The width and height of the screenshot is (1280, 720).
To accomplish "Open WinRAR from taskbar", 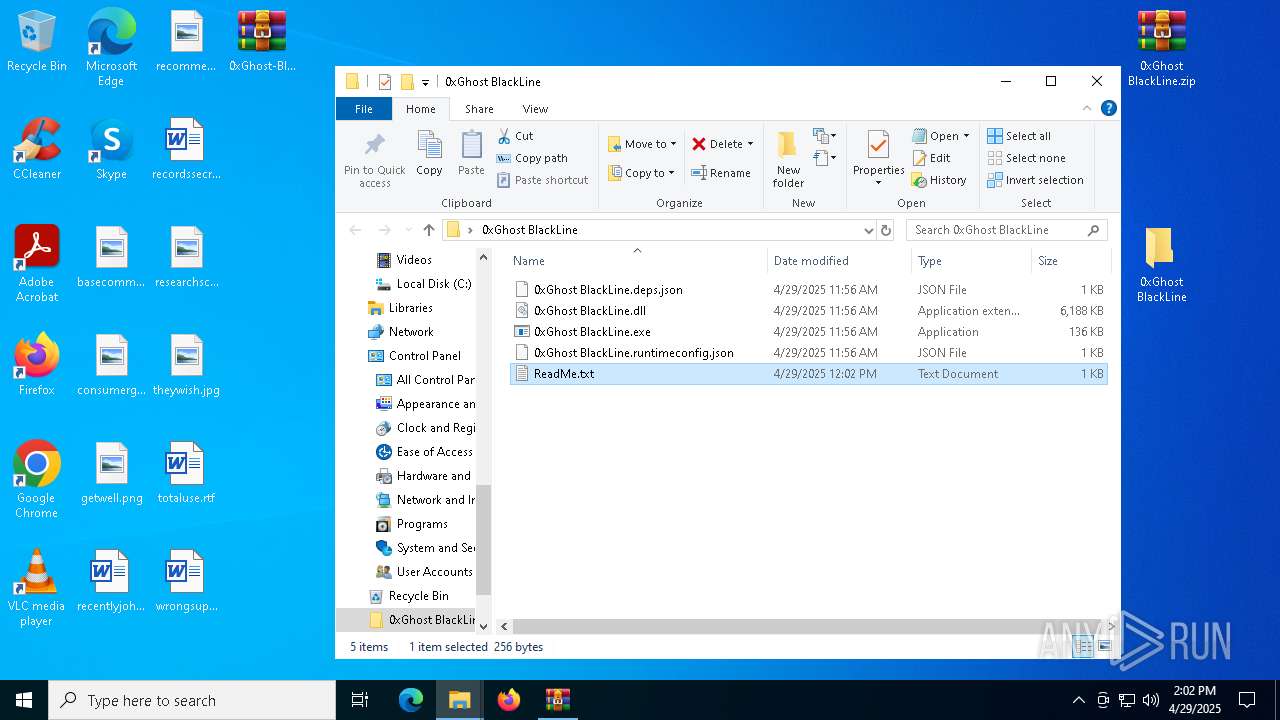I will pos(557,700).
